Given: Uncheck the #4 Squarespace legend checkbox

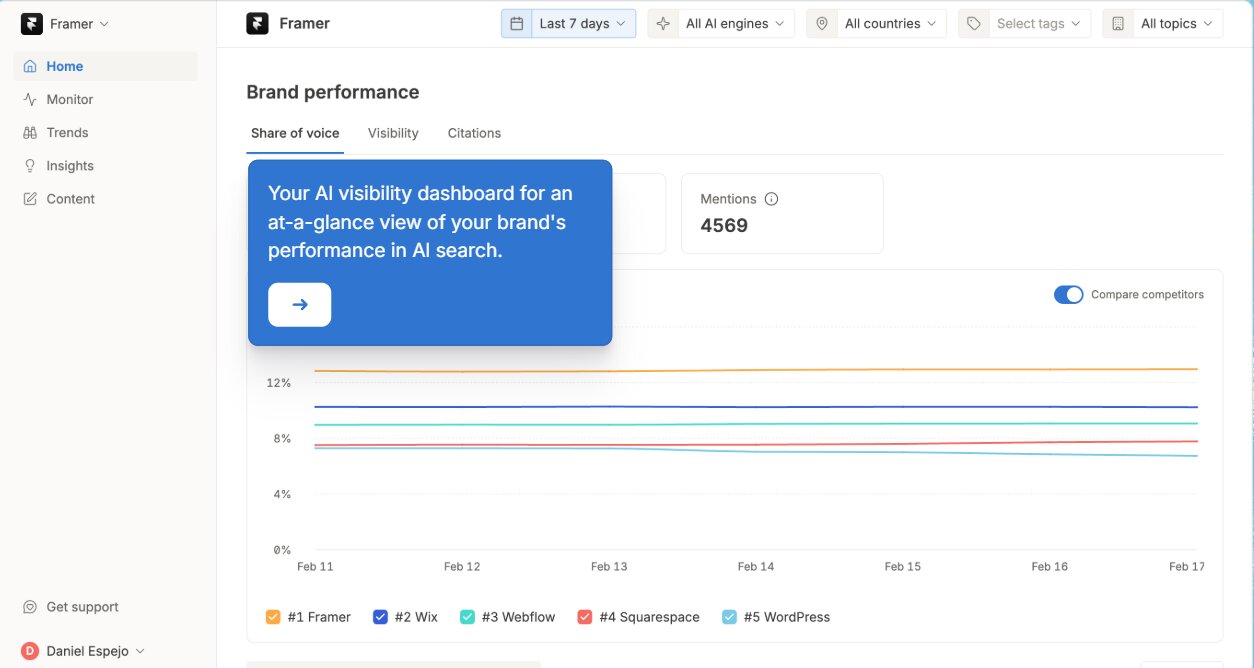Looking at the screenshot, I should tap(585, 617).
